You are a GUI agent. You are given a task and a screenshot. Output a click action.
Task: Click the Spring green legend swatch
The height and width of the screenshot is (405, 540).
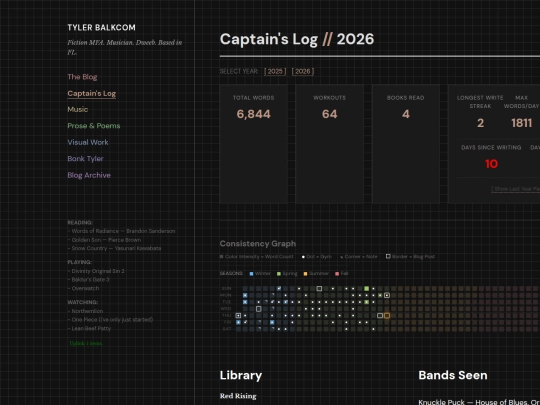pyautogui.click(x=279, y=274)
